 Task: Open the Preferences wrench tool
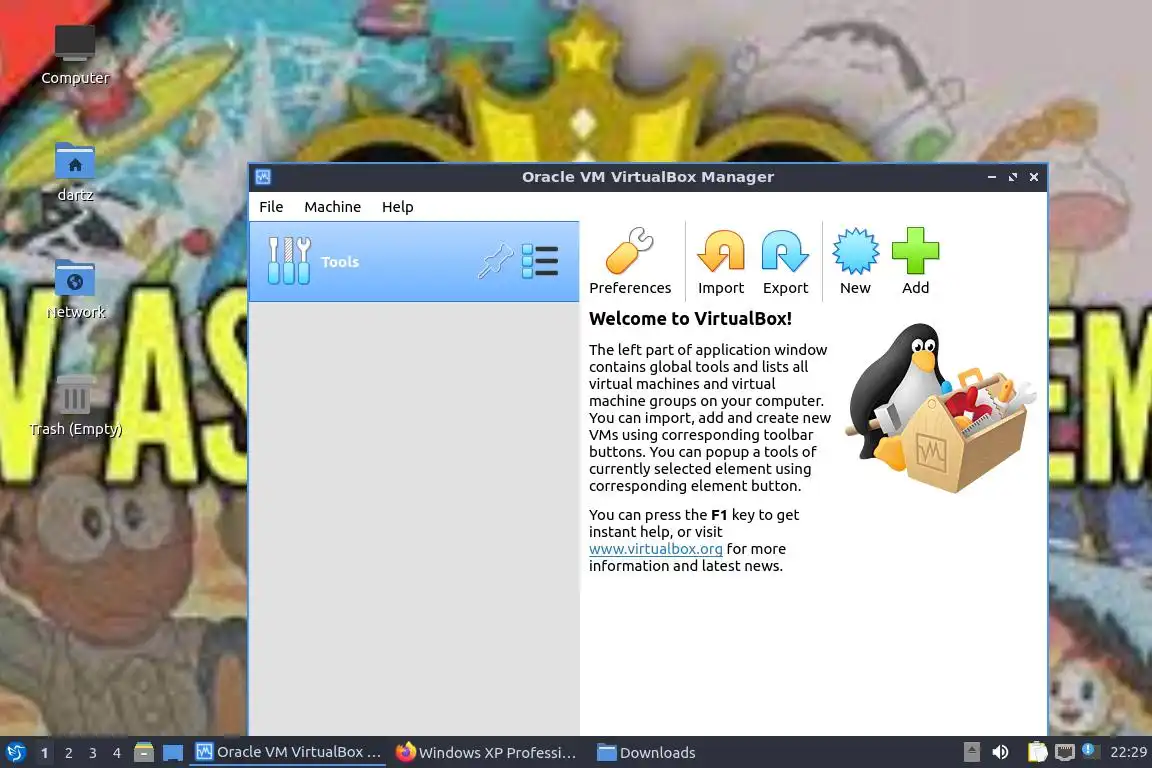tap(630, 261)
